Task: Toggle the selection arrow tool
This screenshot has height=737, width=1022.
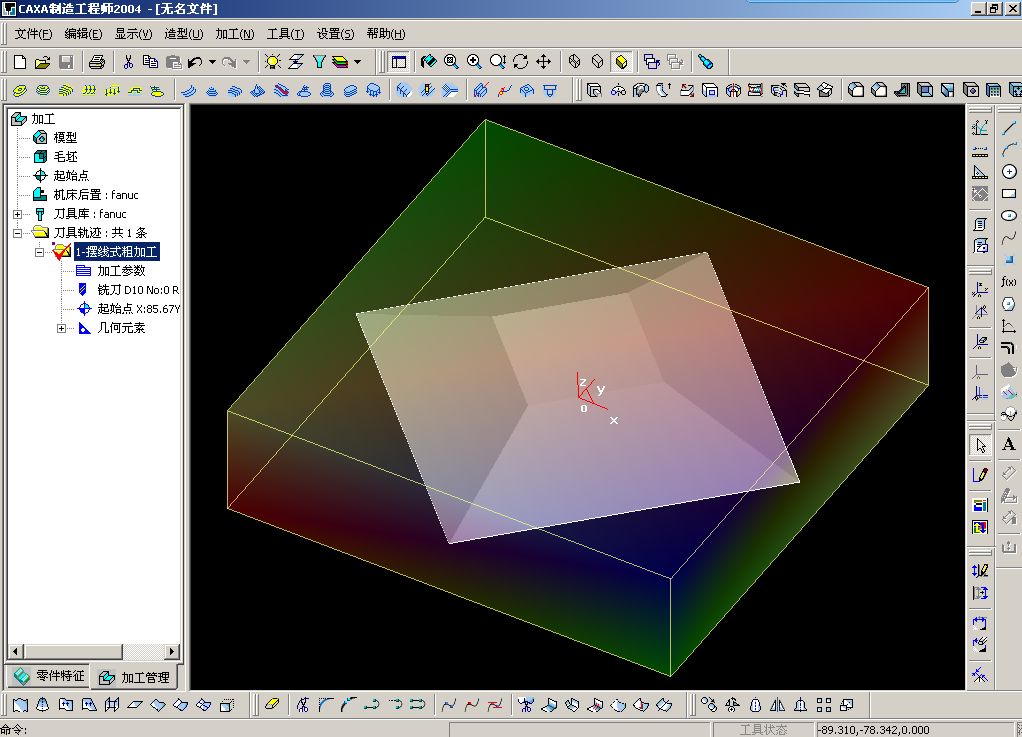Action: click(x=980, y=446)
